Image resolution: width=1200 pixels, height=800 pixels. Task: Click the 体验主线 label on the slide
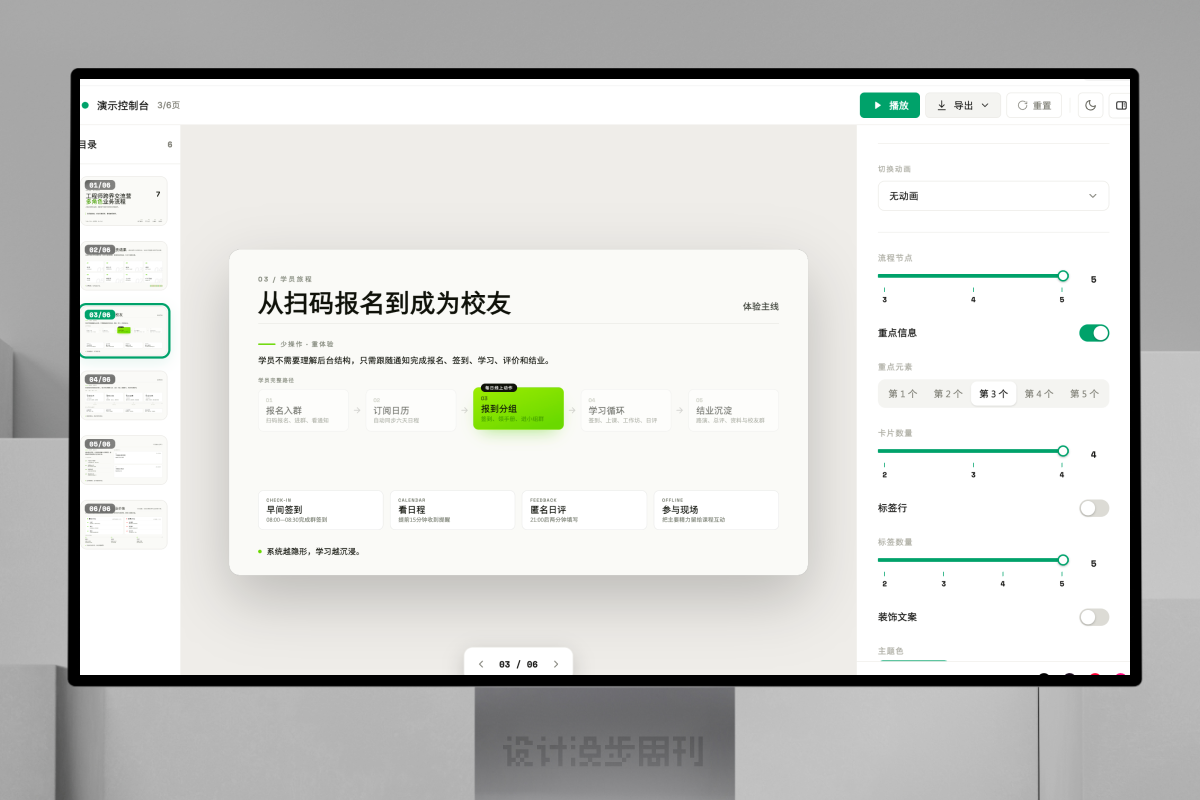pos(760,306)
